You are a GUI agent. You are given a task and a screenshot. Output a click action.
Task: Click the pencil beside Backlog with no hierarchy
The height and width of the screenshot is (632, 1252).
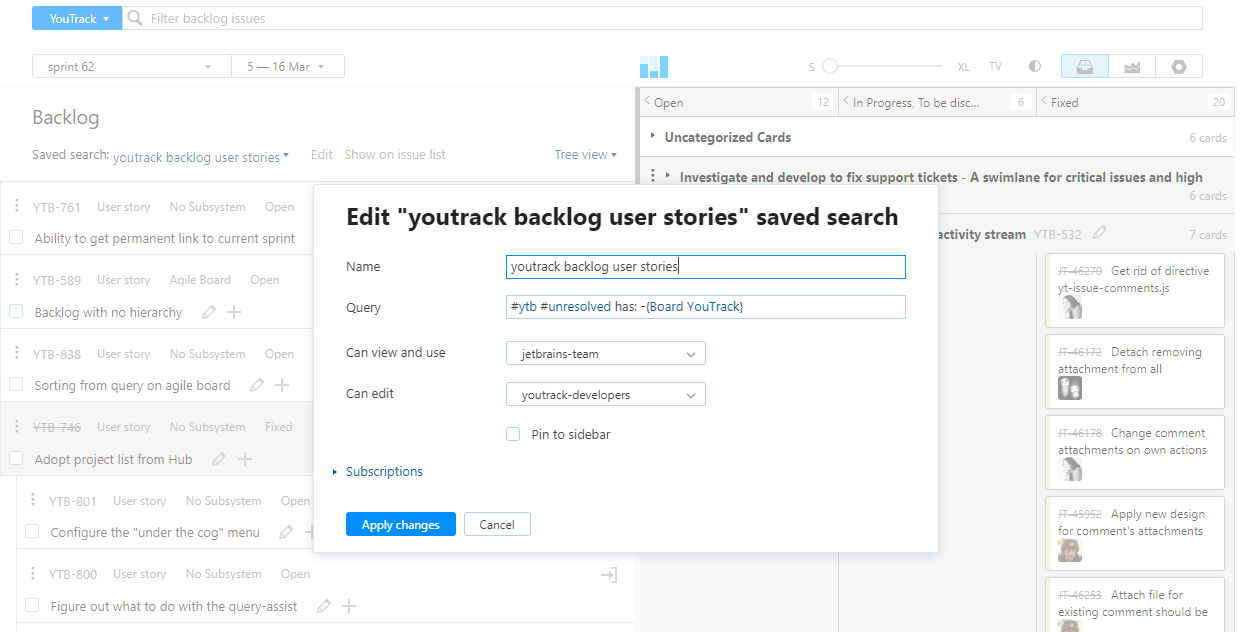tap(209, 312)
